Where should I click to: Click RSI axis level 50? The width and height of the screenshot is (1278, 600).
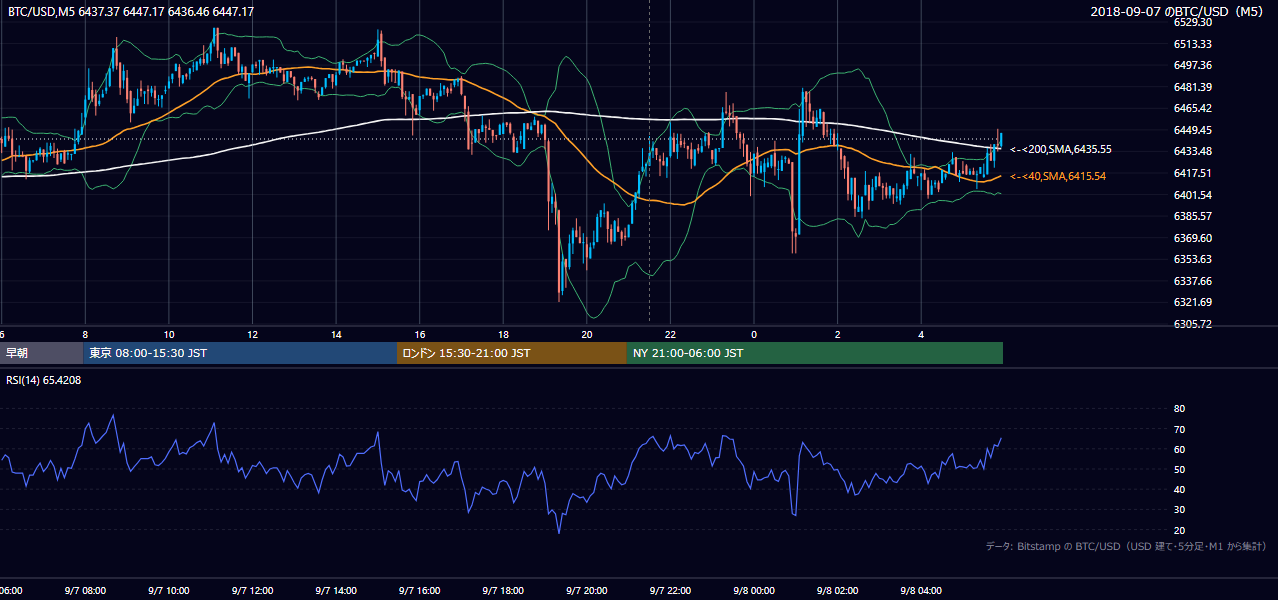tap(1179, 469)
